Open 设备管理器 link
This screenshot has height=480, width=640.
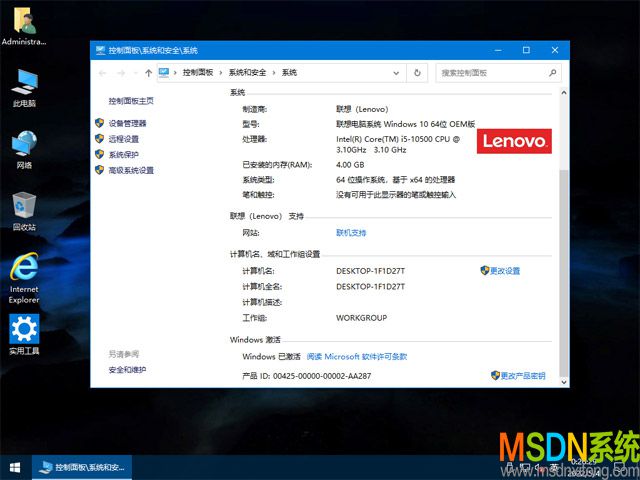pos(127,123)
